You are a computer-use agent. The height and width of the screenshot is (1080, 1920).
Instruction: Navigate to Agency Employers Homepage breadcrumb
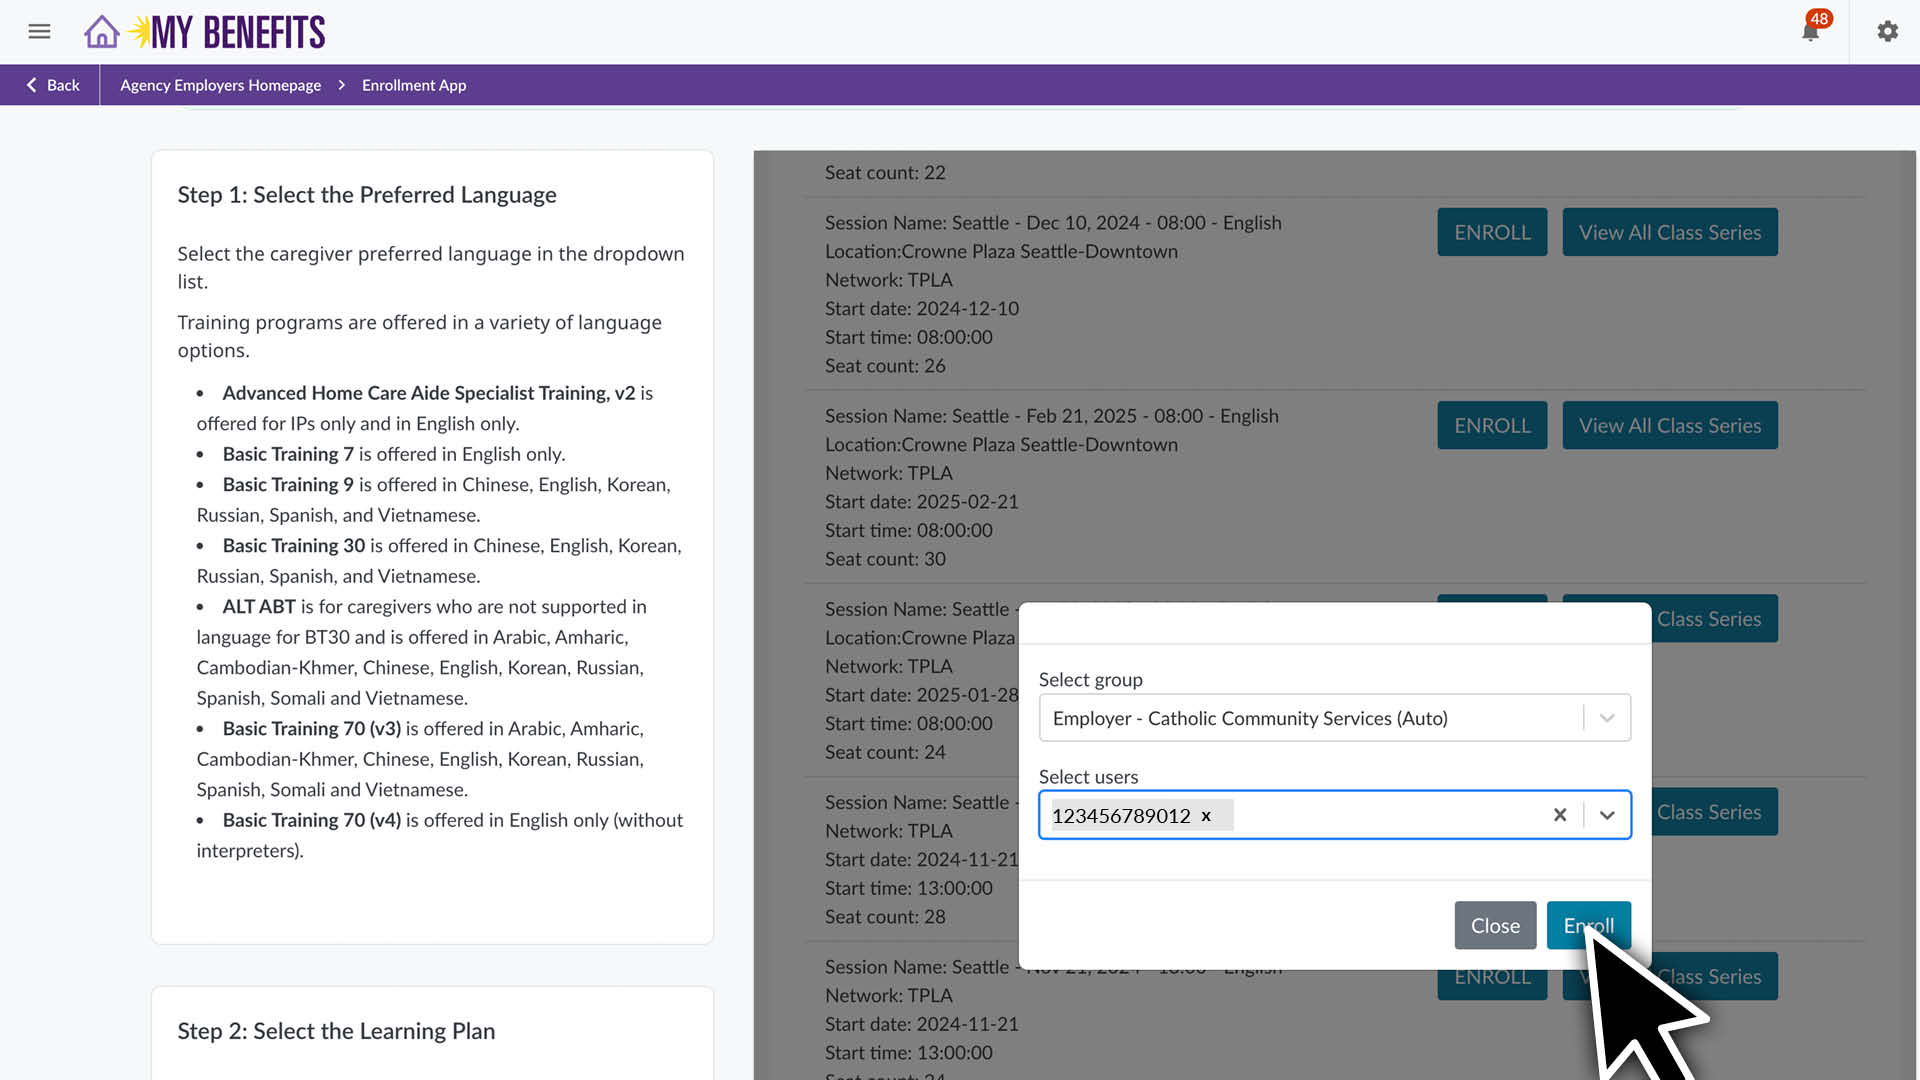[220, 85]
